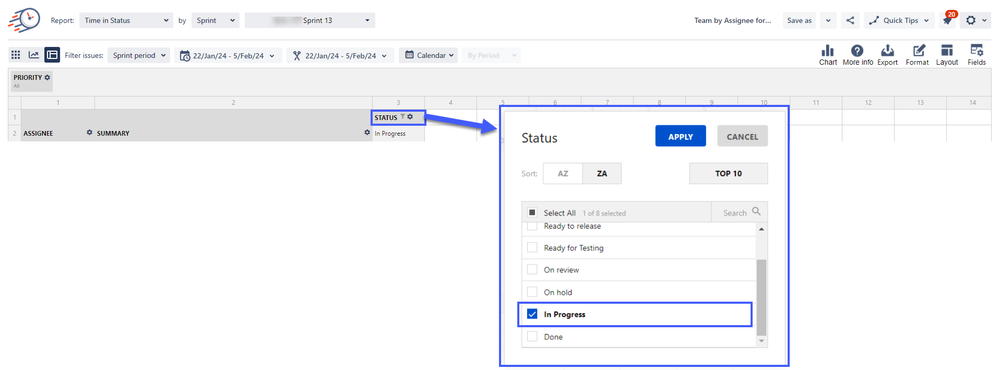The height and width of the screenshot is (370, 999).
Task: Toggle the Select All checkbox
Action: click(532, 213)
